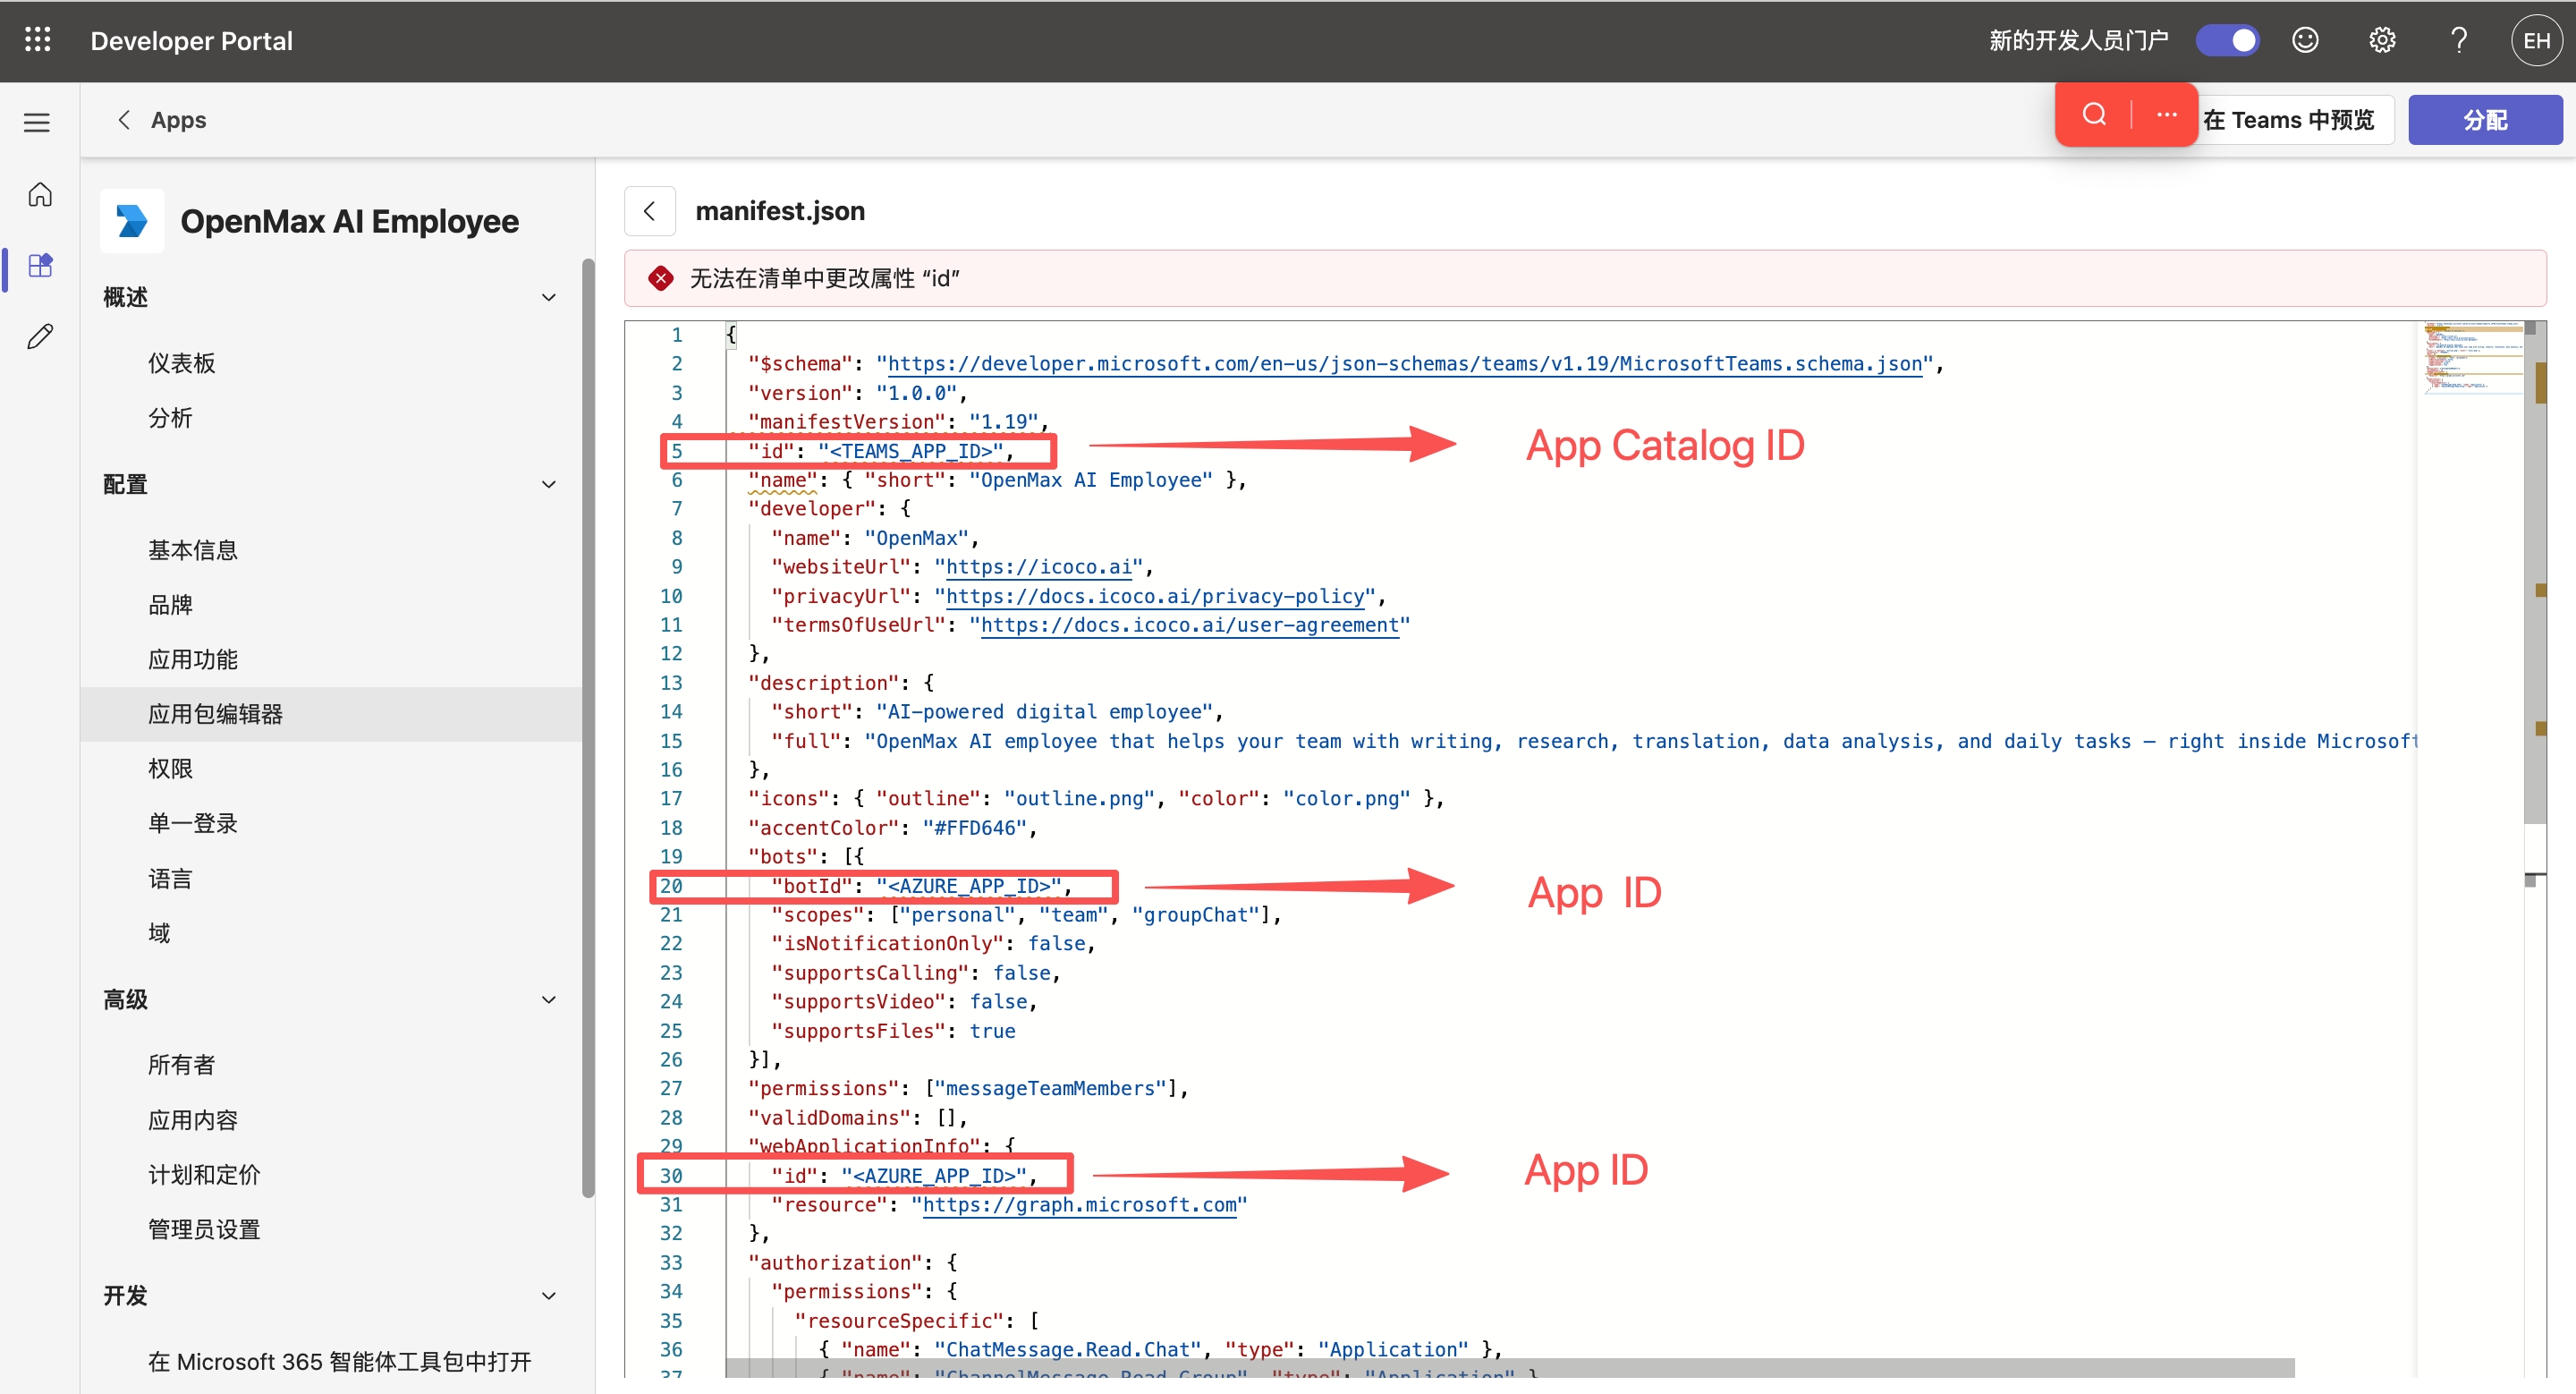This screenshot has width=2576, height=1394.
Task: Click the manifest.json file title
Action: click(780, 211)
